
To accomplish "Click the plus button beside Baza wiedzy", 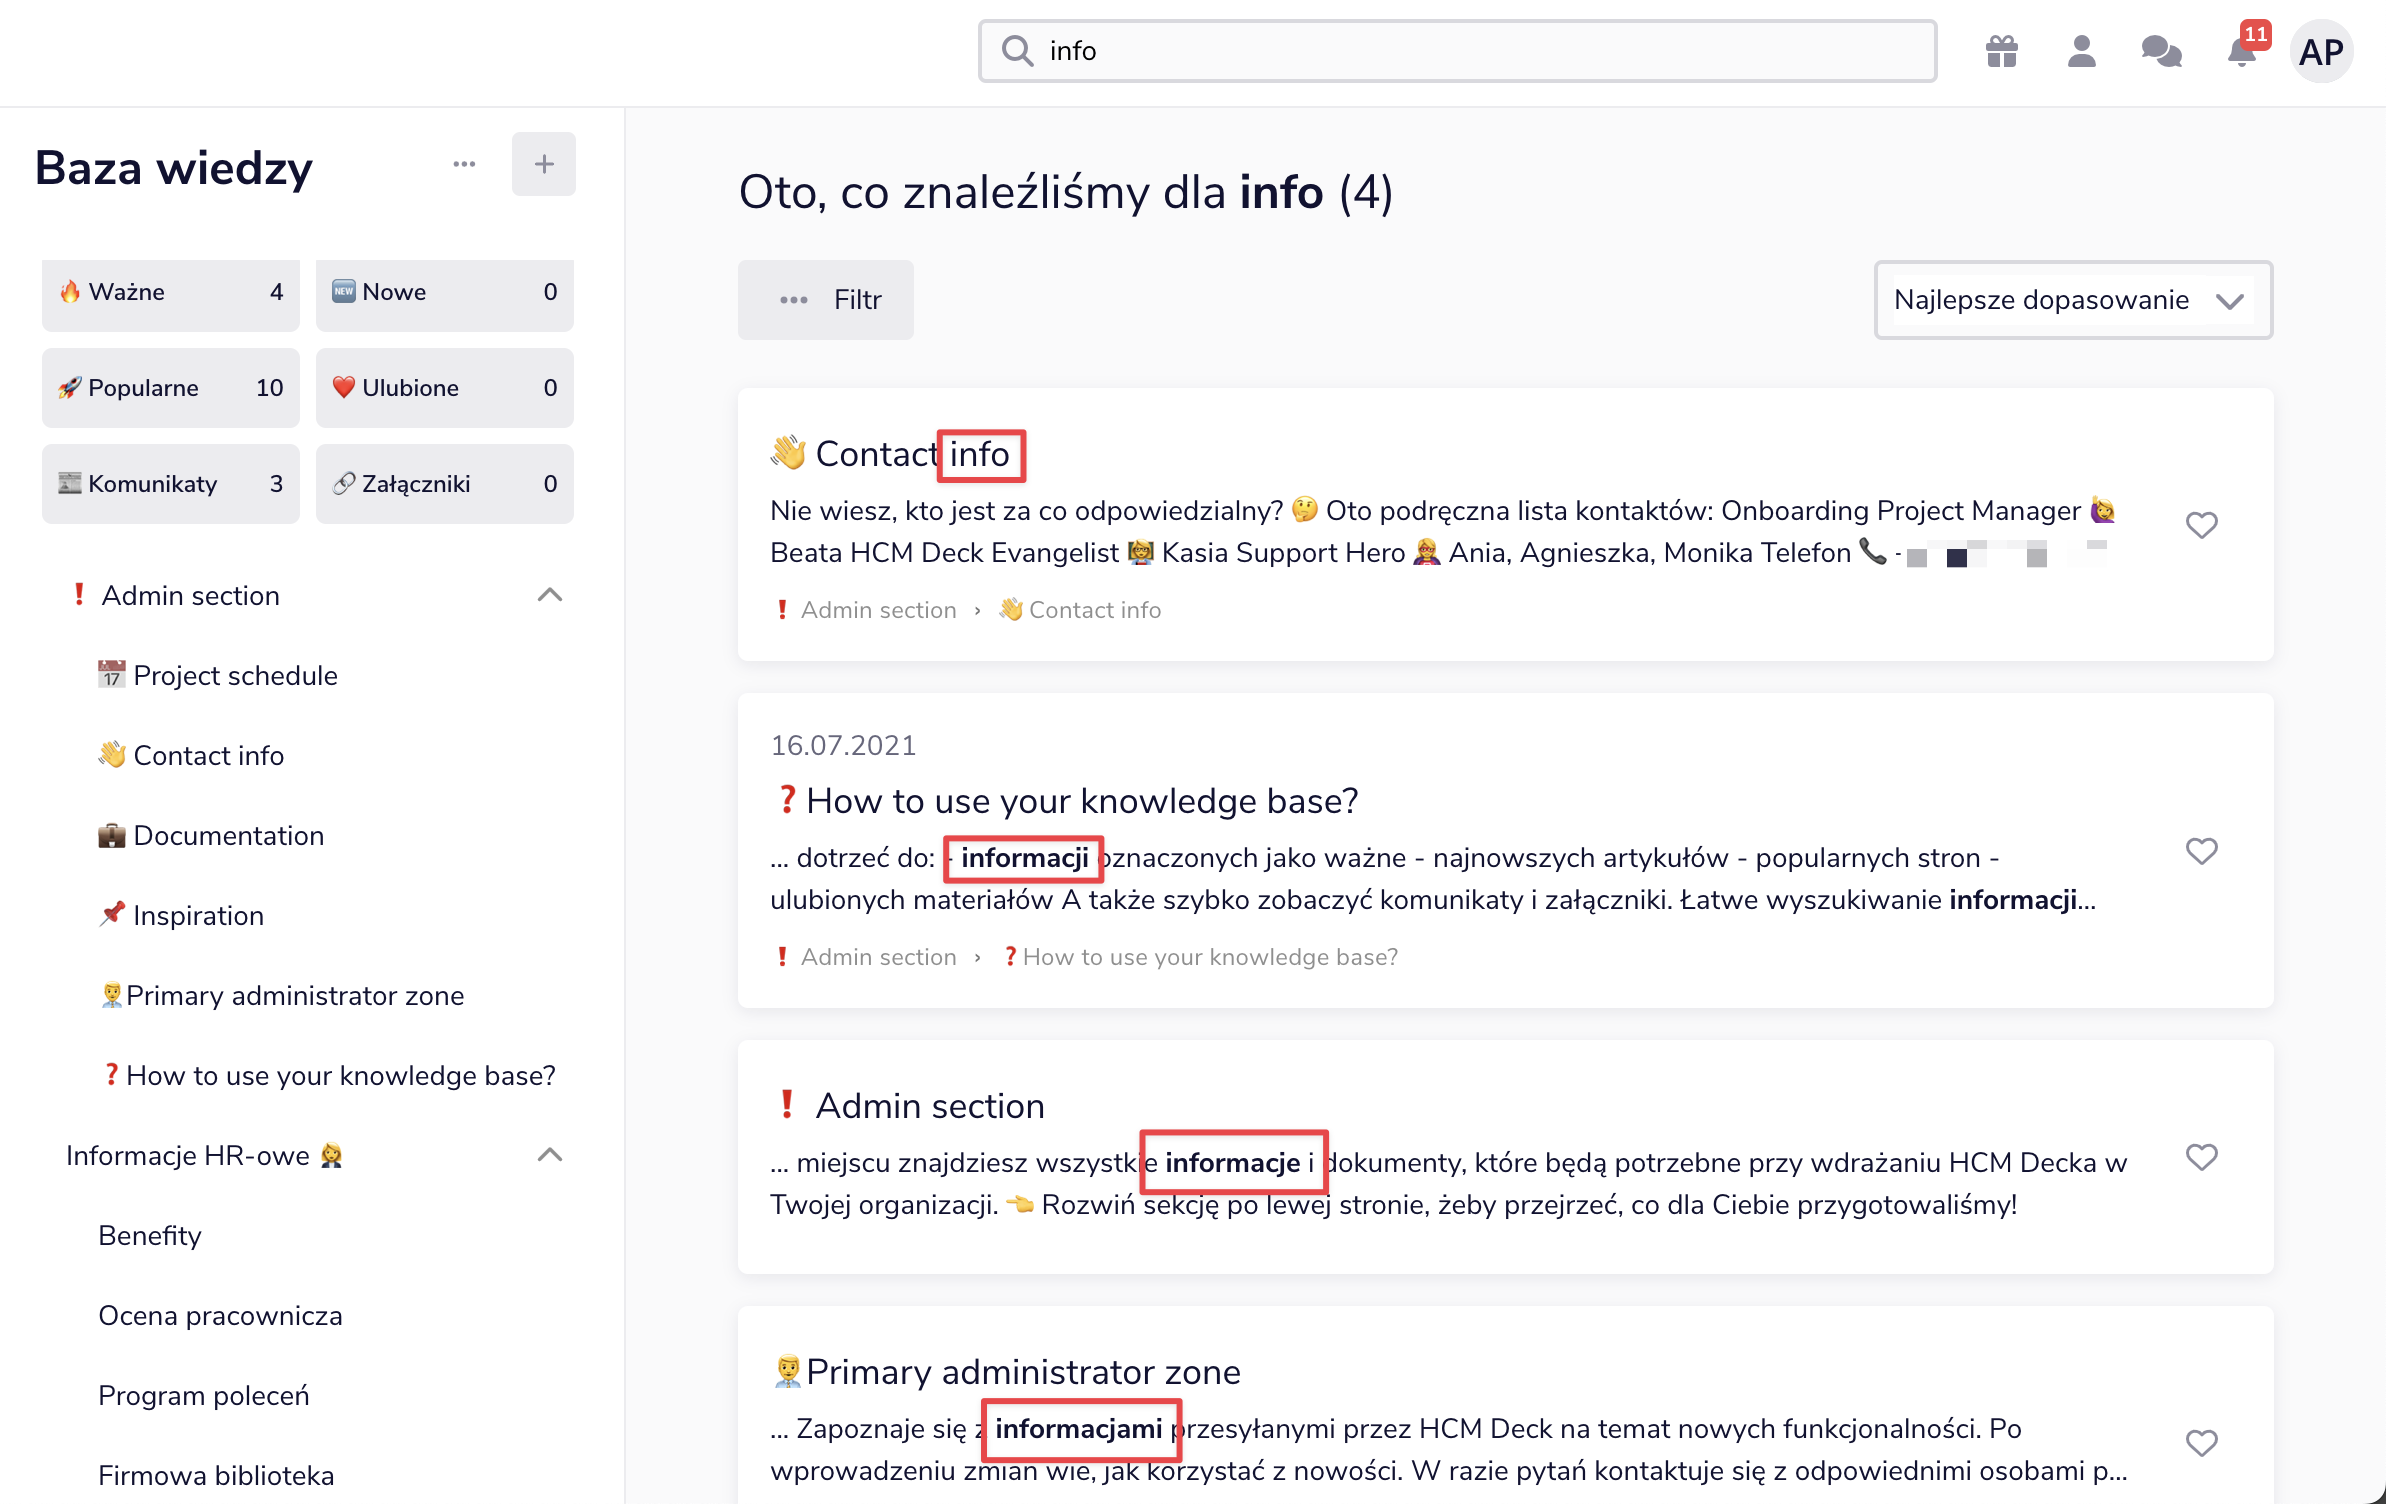I will click(543, 164).
